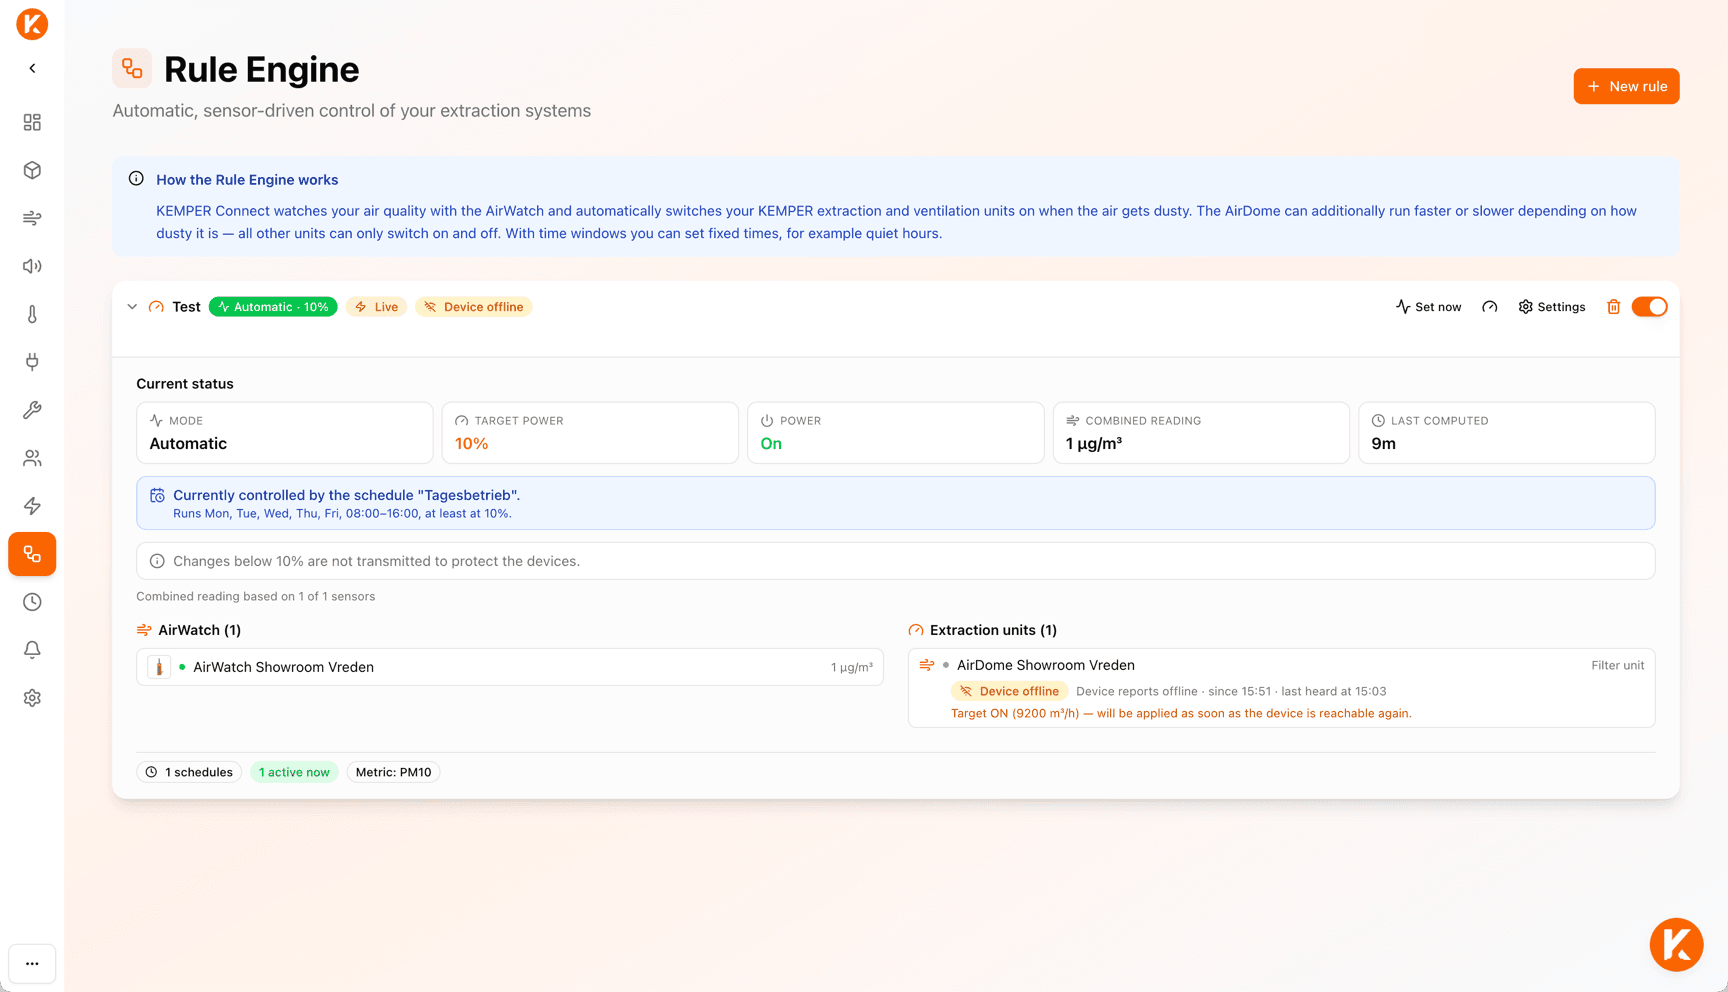Open the wind air-quality icon in sidebar
1728x992 pixels.
32,218
